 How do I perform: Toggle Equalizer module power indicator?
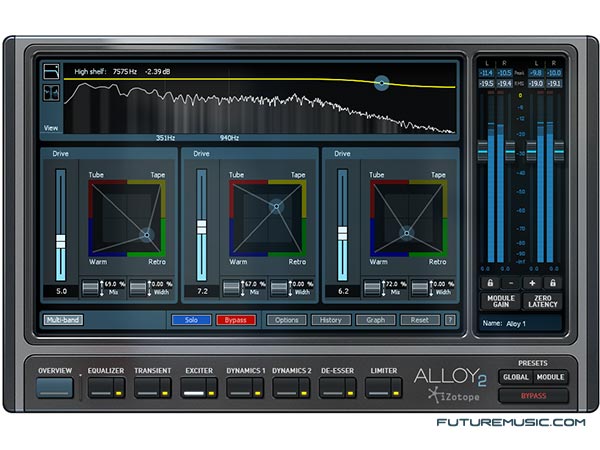pos(119,393)
